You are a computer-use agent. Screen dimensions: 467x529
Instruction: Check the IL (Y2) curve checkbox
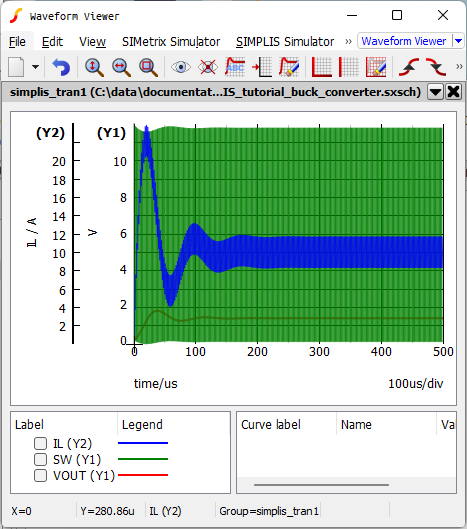pos(40,443)
